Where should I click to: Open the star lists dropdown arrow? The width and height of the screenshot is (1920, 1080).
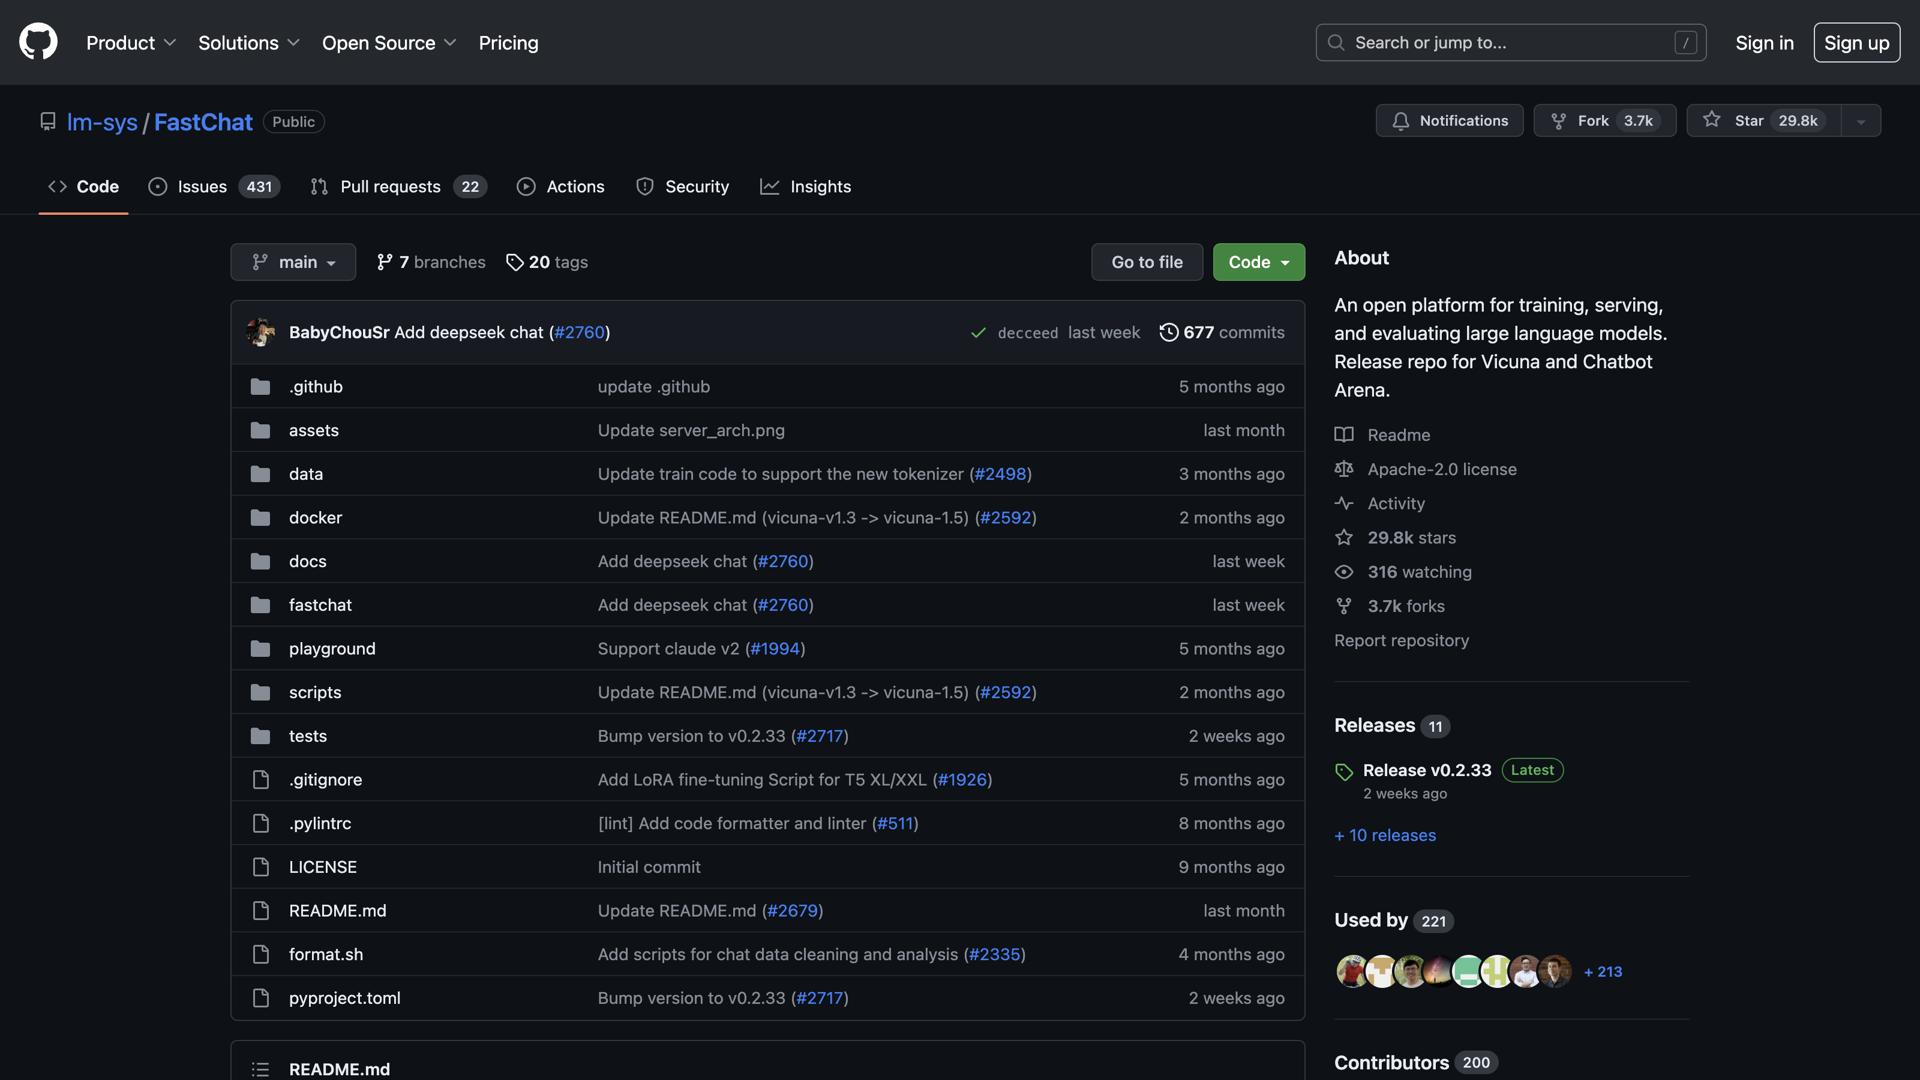[1861, 121]
